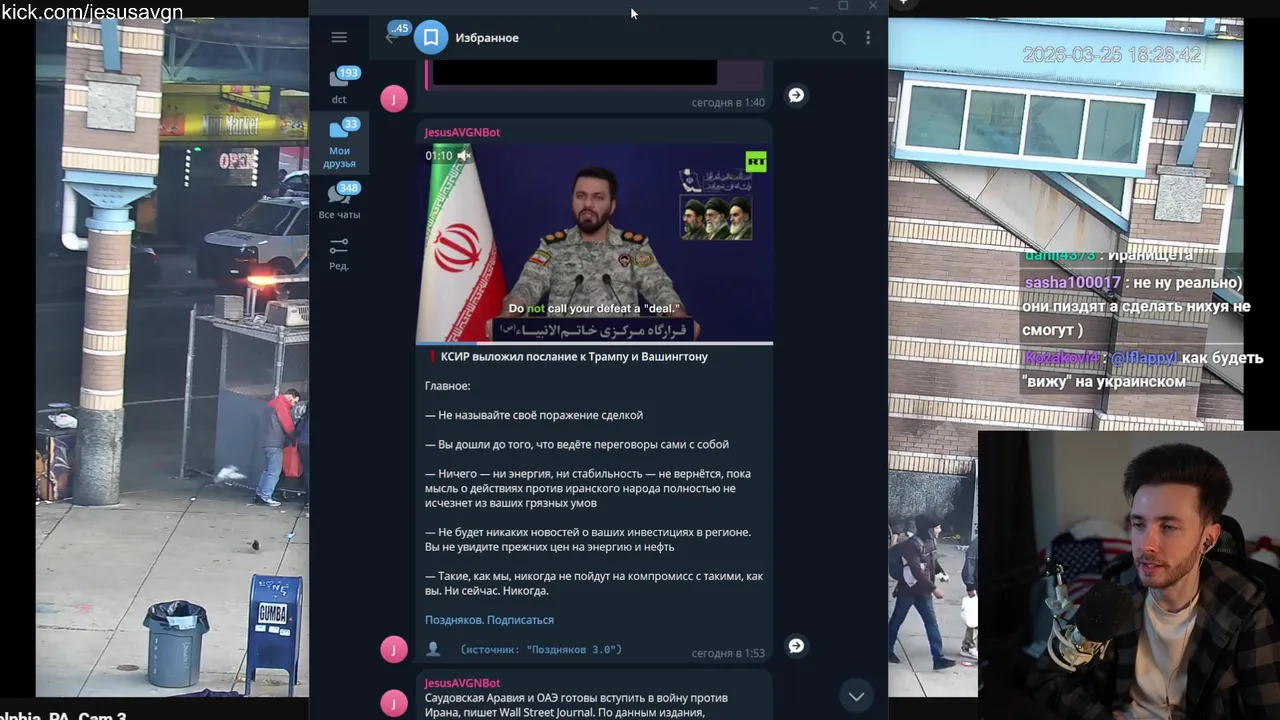Unmute the video with the speaker icon

464,156
